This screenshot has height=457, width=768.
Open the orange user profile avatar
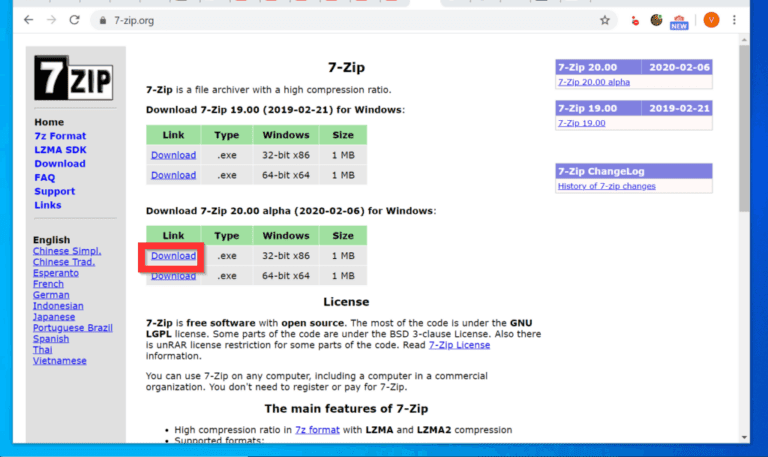711,20
